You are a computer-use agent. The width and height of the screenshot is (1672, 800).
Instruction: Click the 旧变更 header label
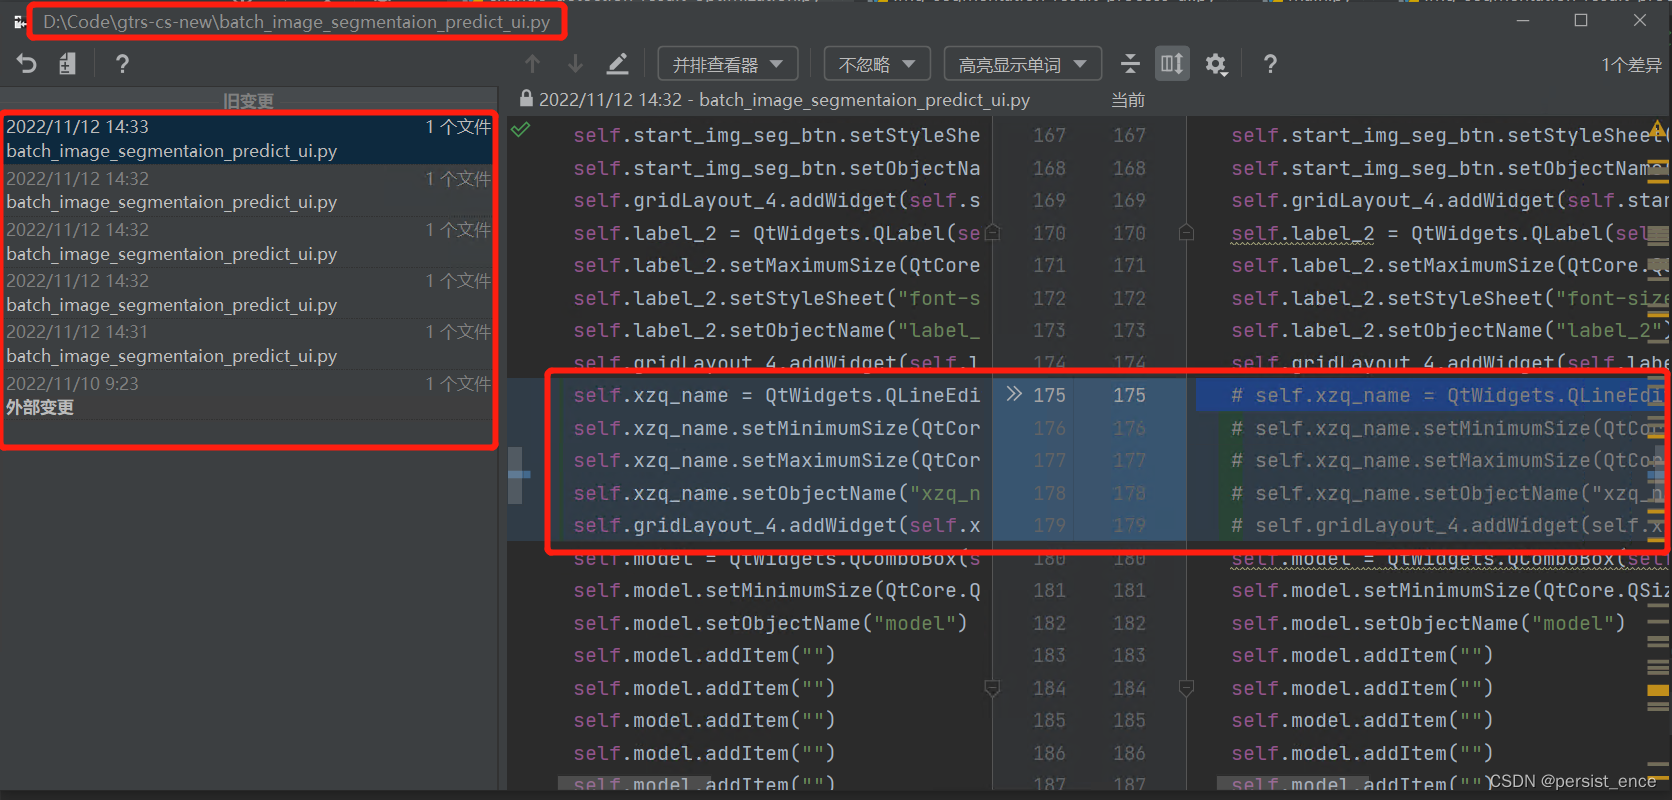[x=248, y=101]
